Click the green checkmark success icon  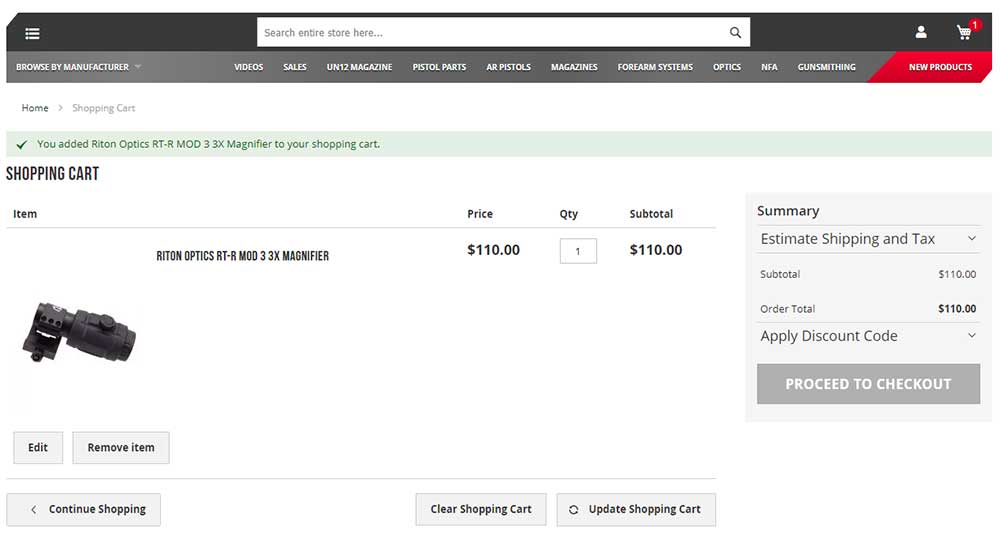pyautogui.click(x=22, y=145)
